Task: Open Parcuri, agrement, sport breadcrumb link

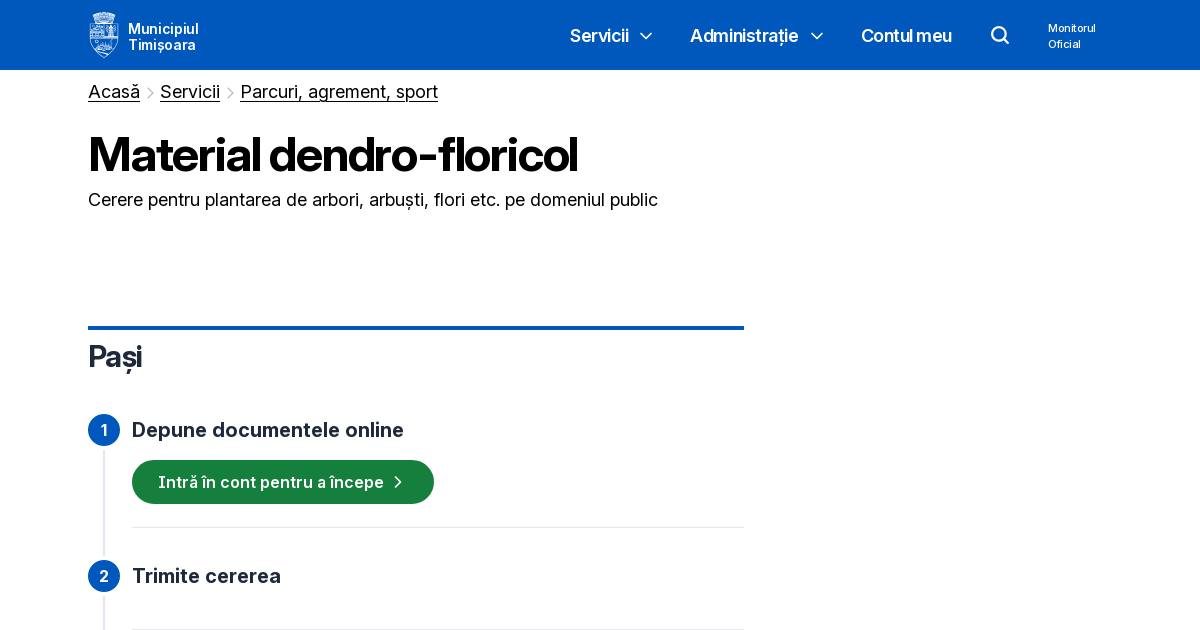Action: click(x=339, y=92)
